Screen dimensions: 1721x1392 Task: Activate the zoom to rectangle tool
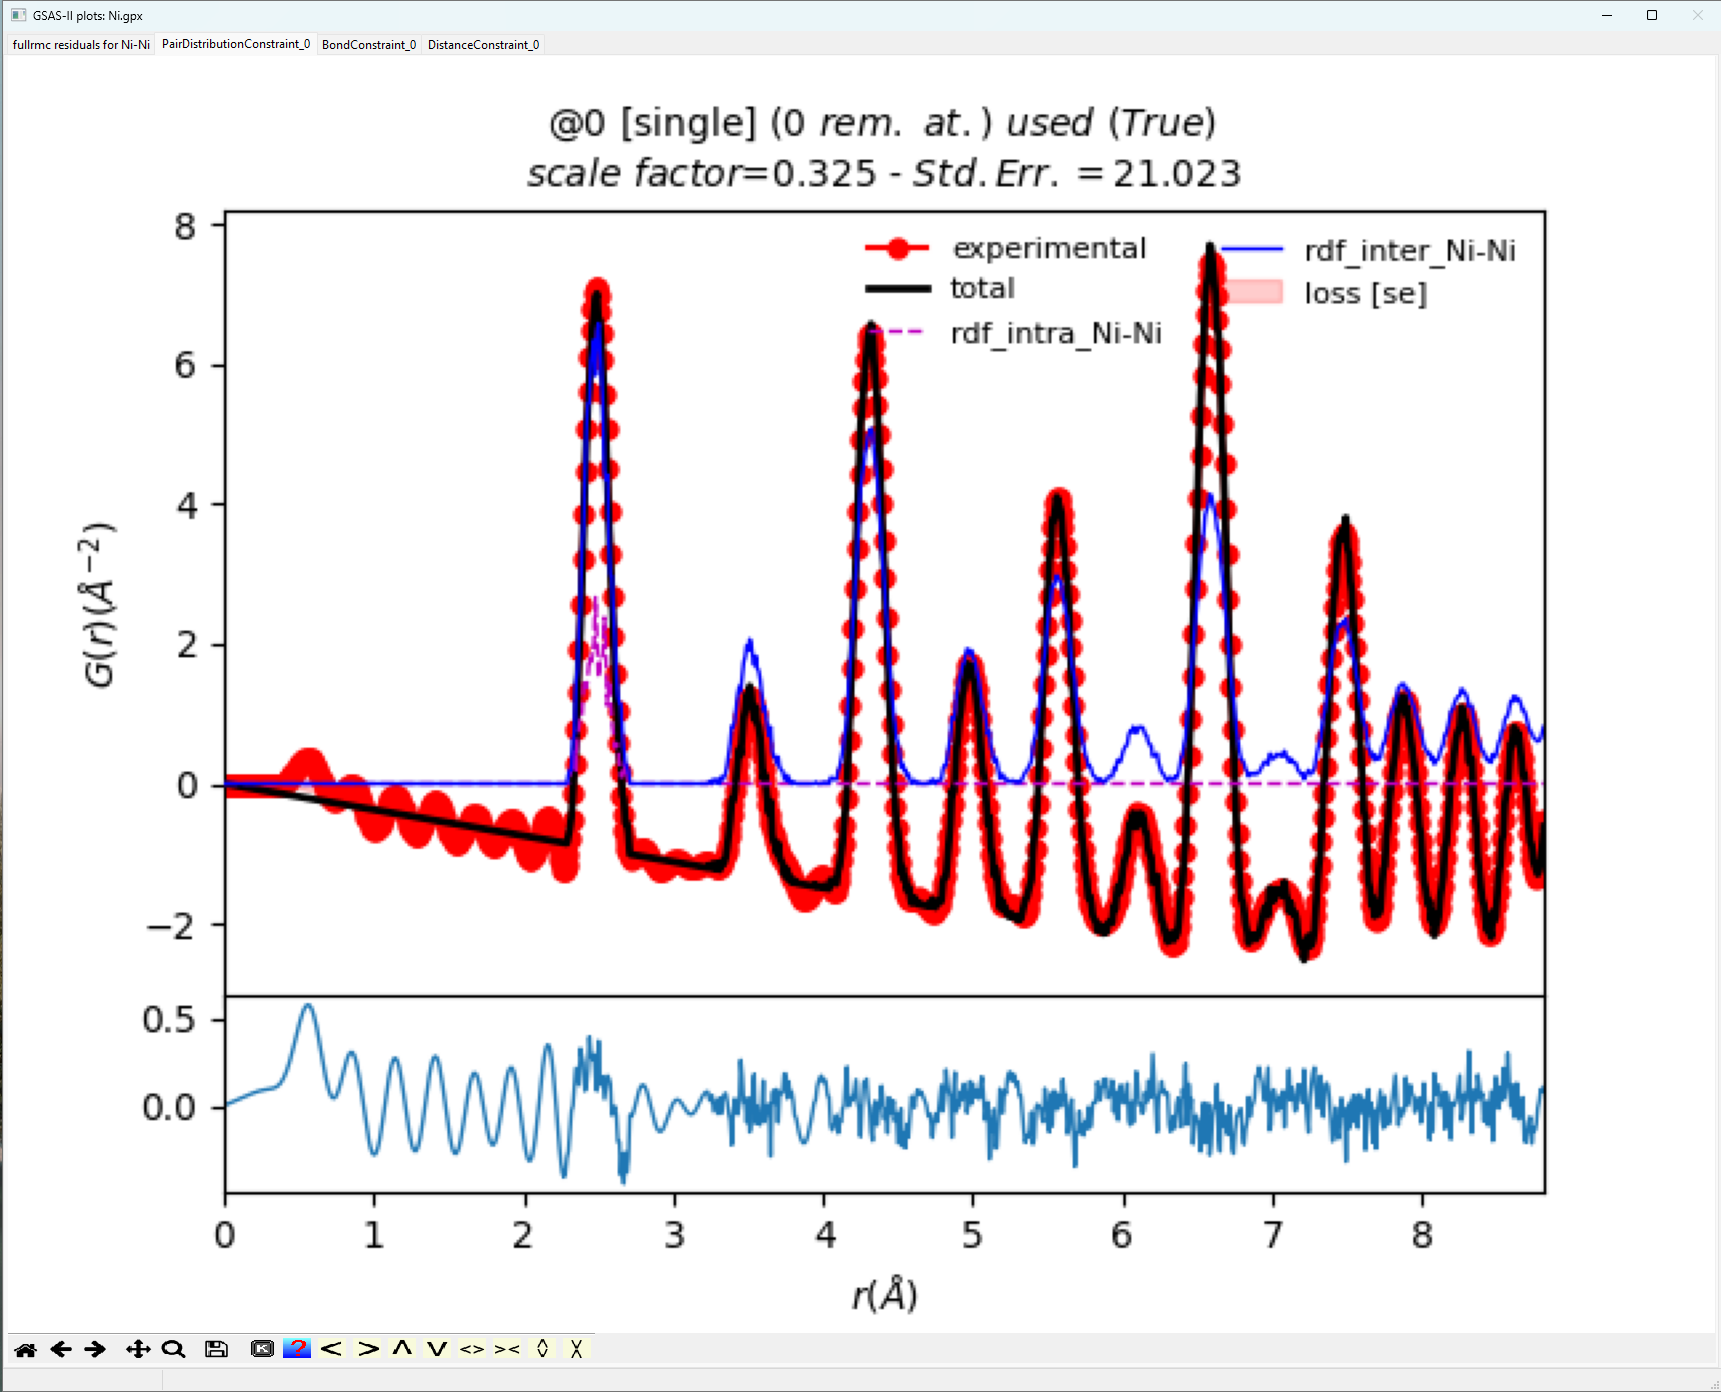tap(173, 1349)
